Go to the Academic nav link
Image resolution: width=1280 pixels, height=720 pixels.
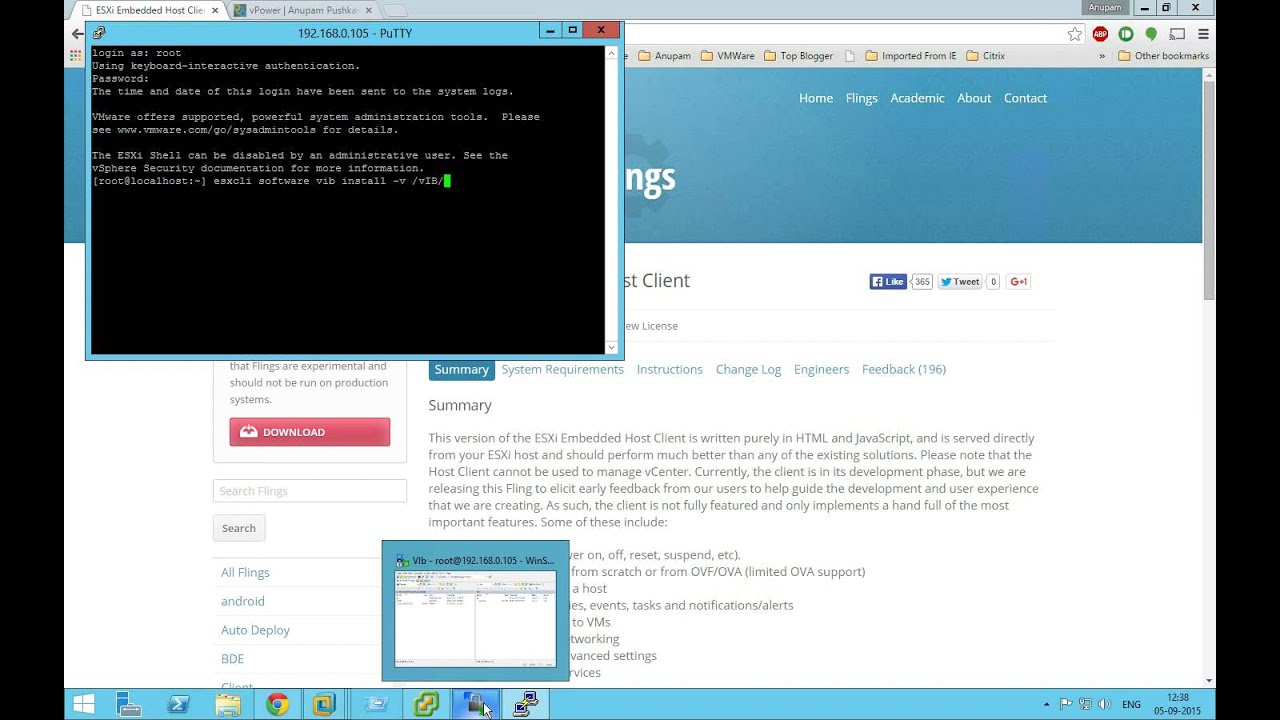point(917,98)
